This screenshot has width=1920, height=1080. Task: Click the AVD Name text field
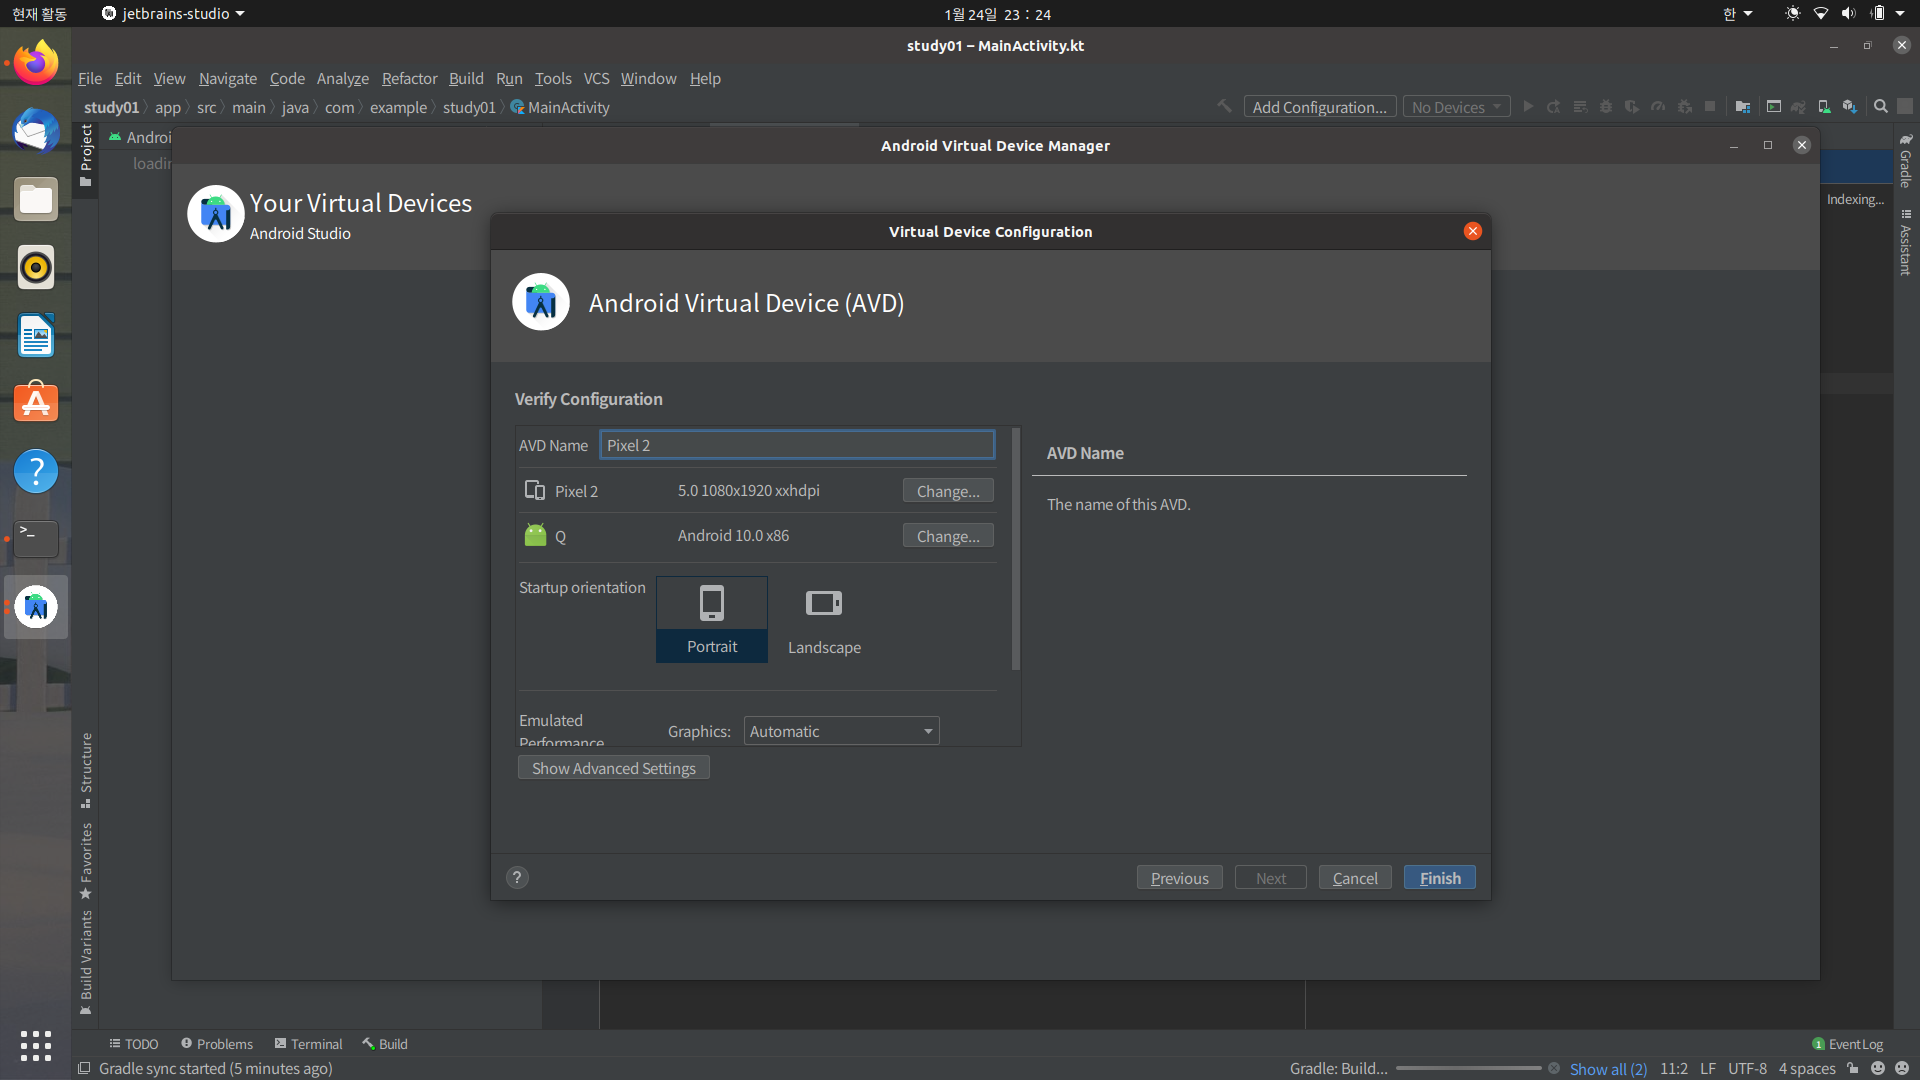point(796,445)
